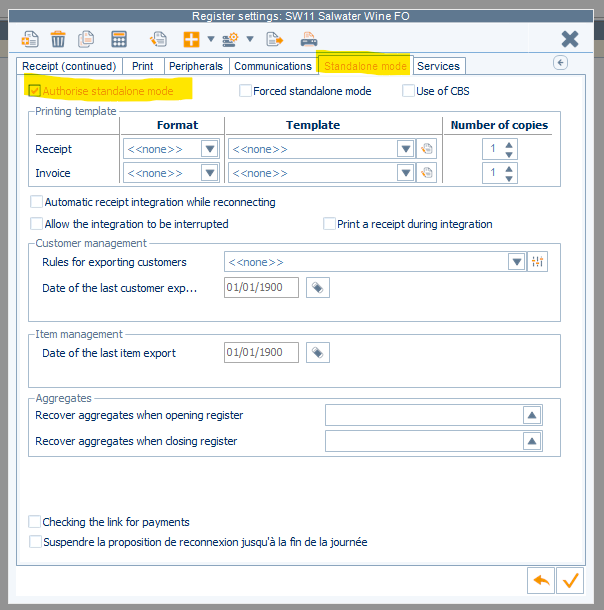Click the trash delete icon
This screenshot has height=610, width=604.
tap(58, 39)
